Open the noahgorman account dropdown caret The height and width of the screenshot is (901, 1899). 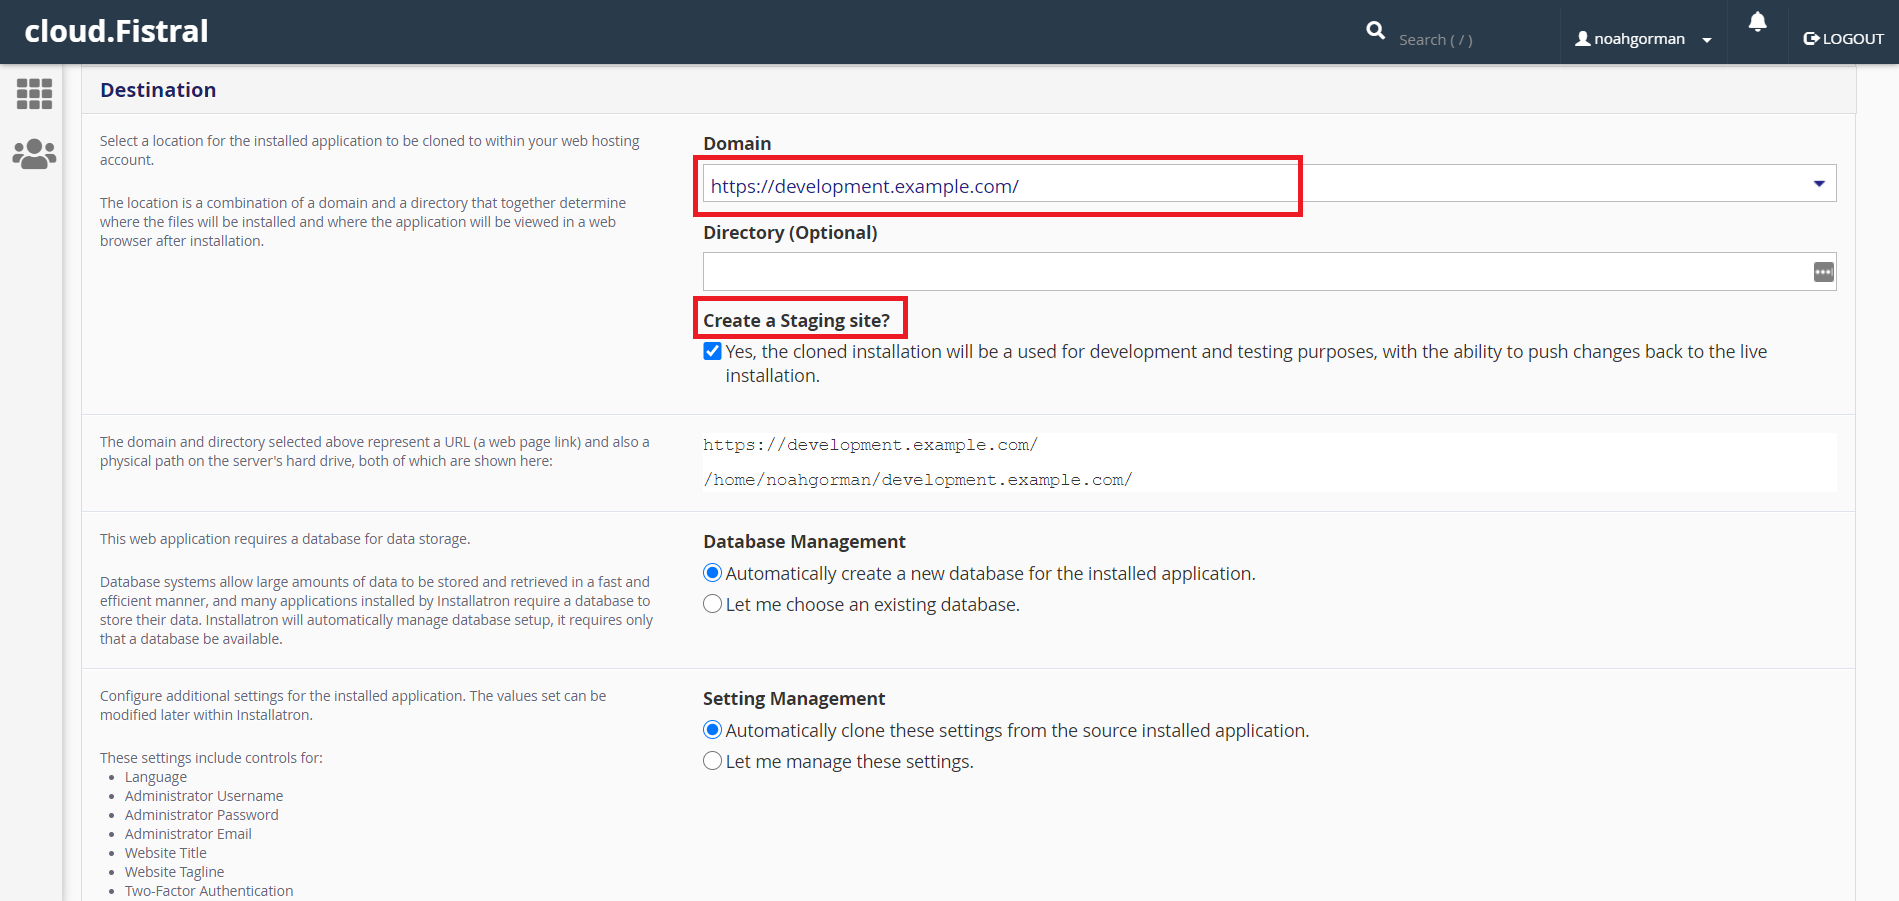tap(1707, 41)
